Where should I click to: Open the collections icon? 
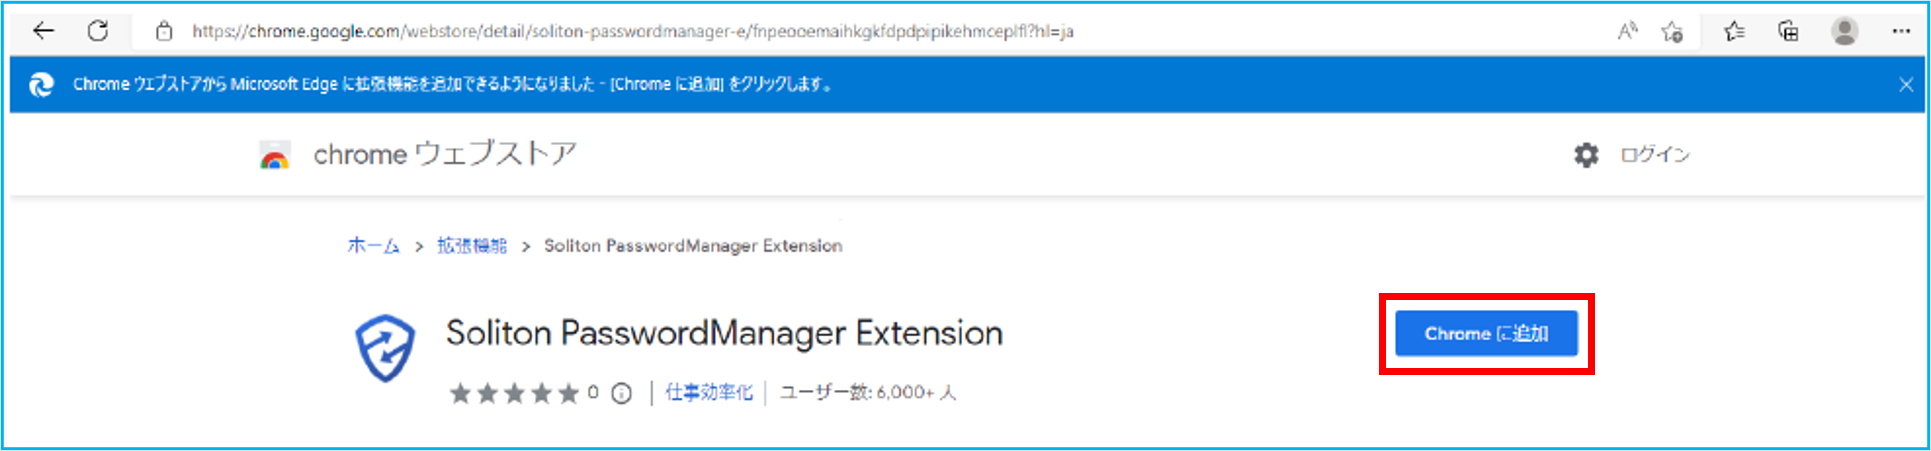[x=1789, y=31]
